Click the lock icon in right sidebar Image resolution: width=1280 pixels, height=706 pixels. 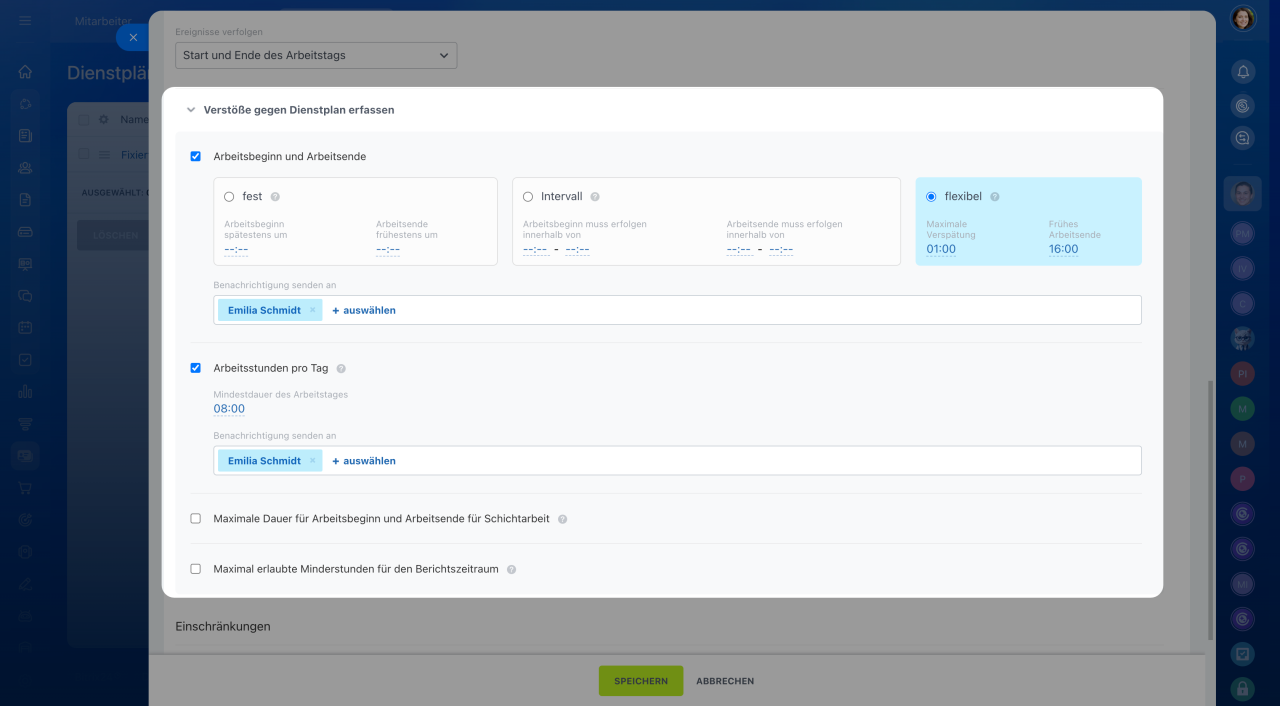[1243, 688]
